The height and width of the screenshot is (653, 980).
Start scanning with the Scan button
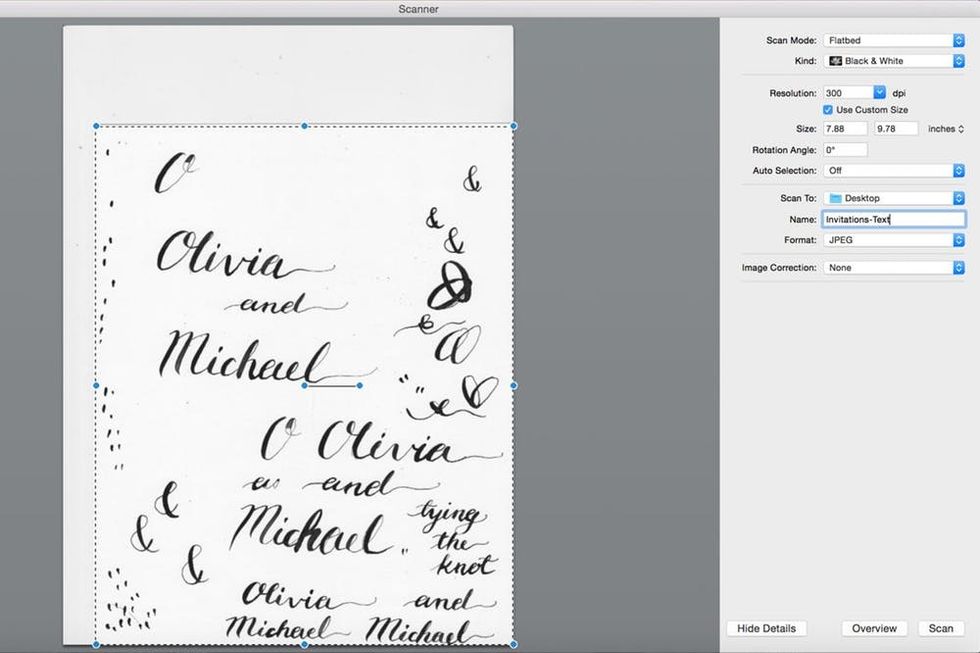click(940, 628)
